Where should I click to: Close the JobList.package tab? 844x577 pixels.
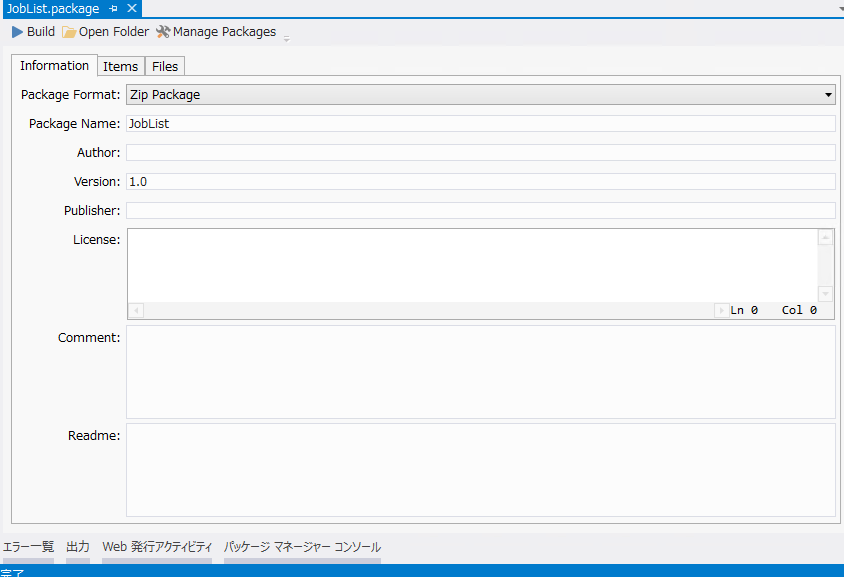132,9
